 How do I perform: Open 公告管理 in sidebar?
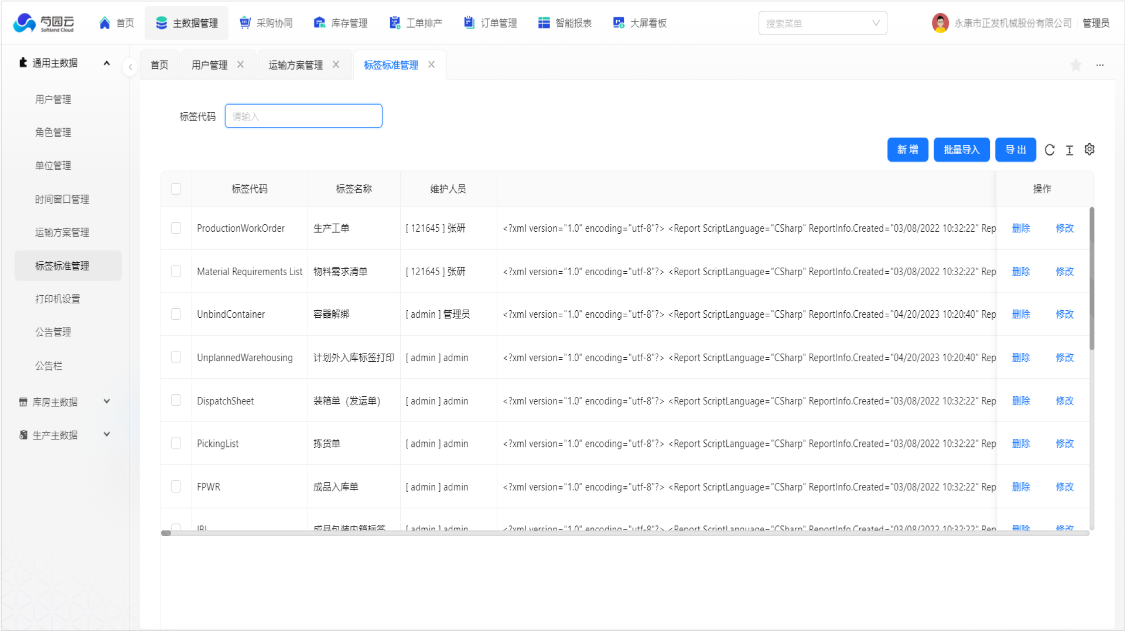pyautogui.click(x=53, y=332)
